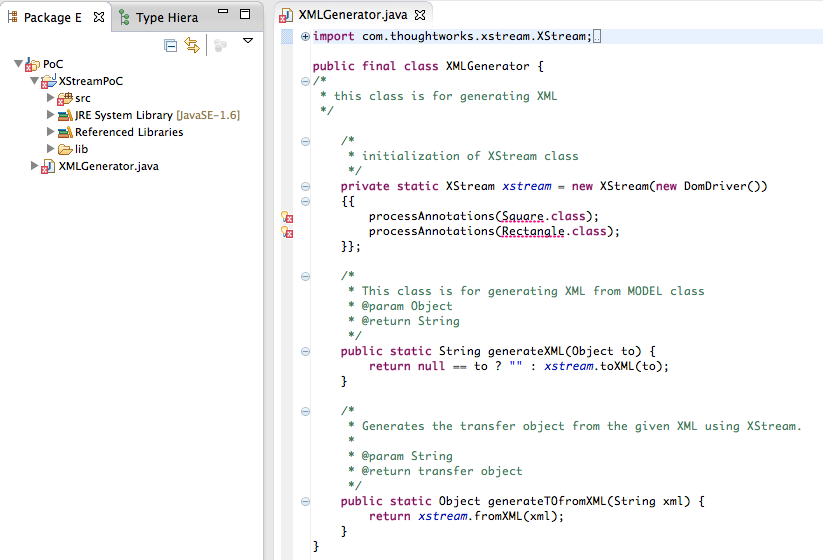Collapse the XStreamPoC project node

(35, 81)
